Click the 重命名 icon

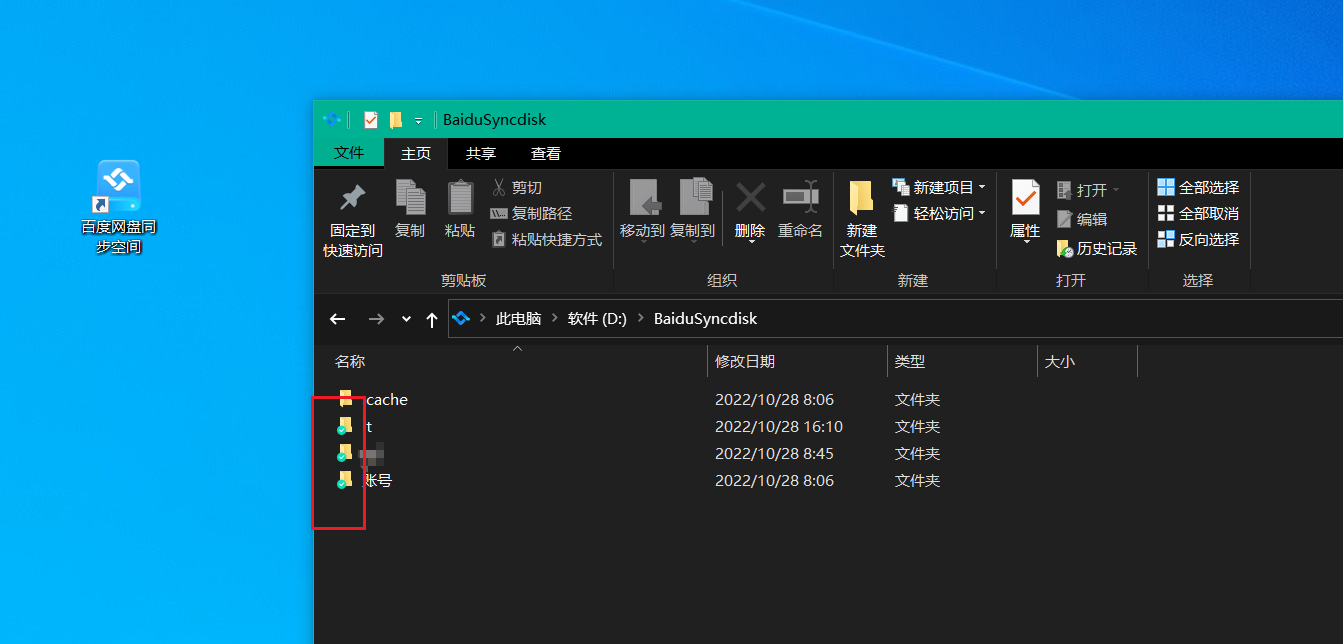coord(801,198)
